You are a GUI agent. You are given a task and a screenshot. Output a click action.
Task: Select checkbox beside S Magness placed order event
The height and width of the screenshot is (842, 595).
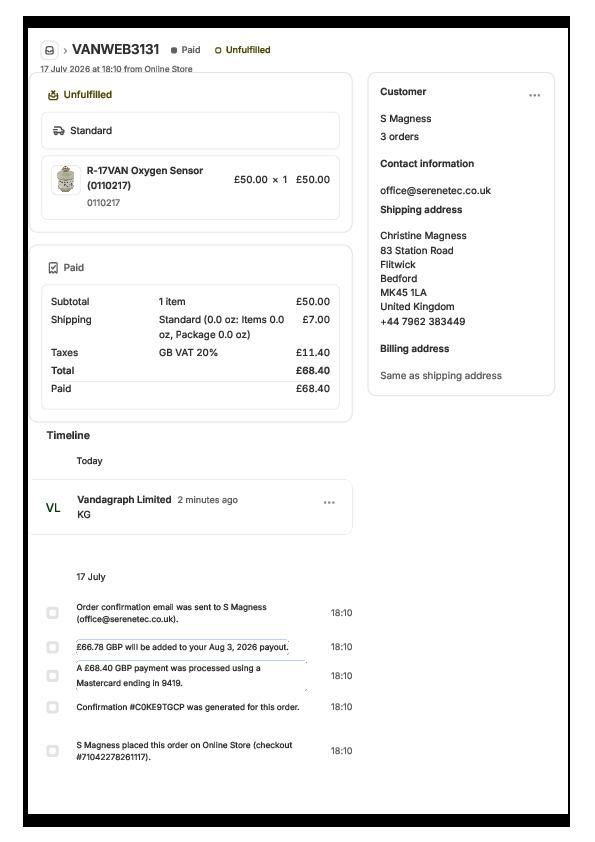[53, 751]
